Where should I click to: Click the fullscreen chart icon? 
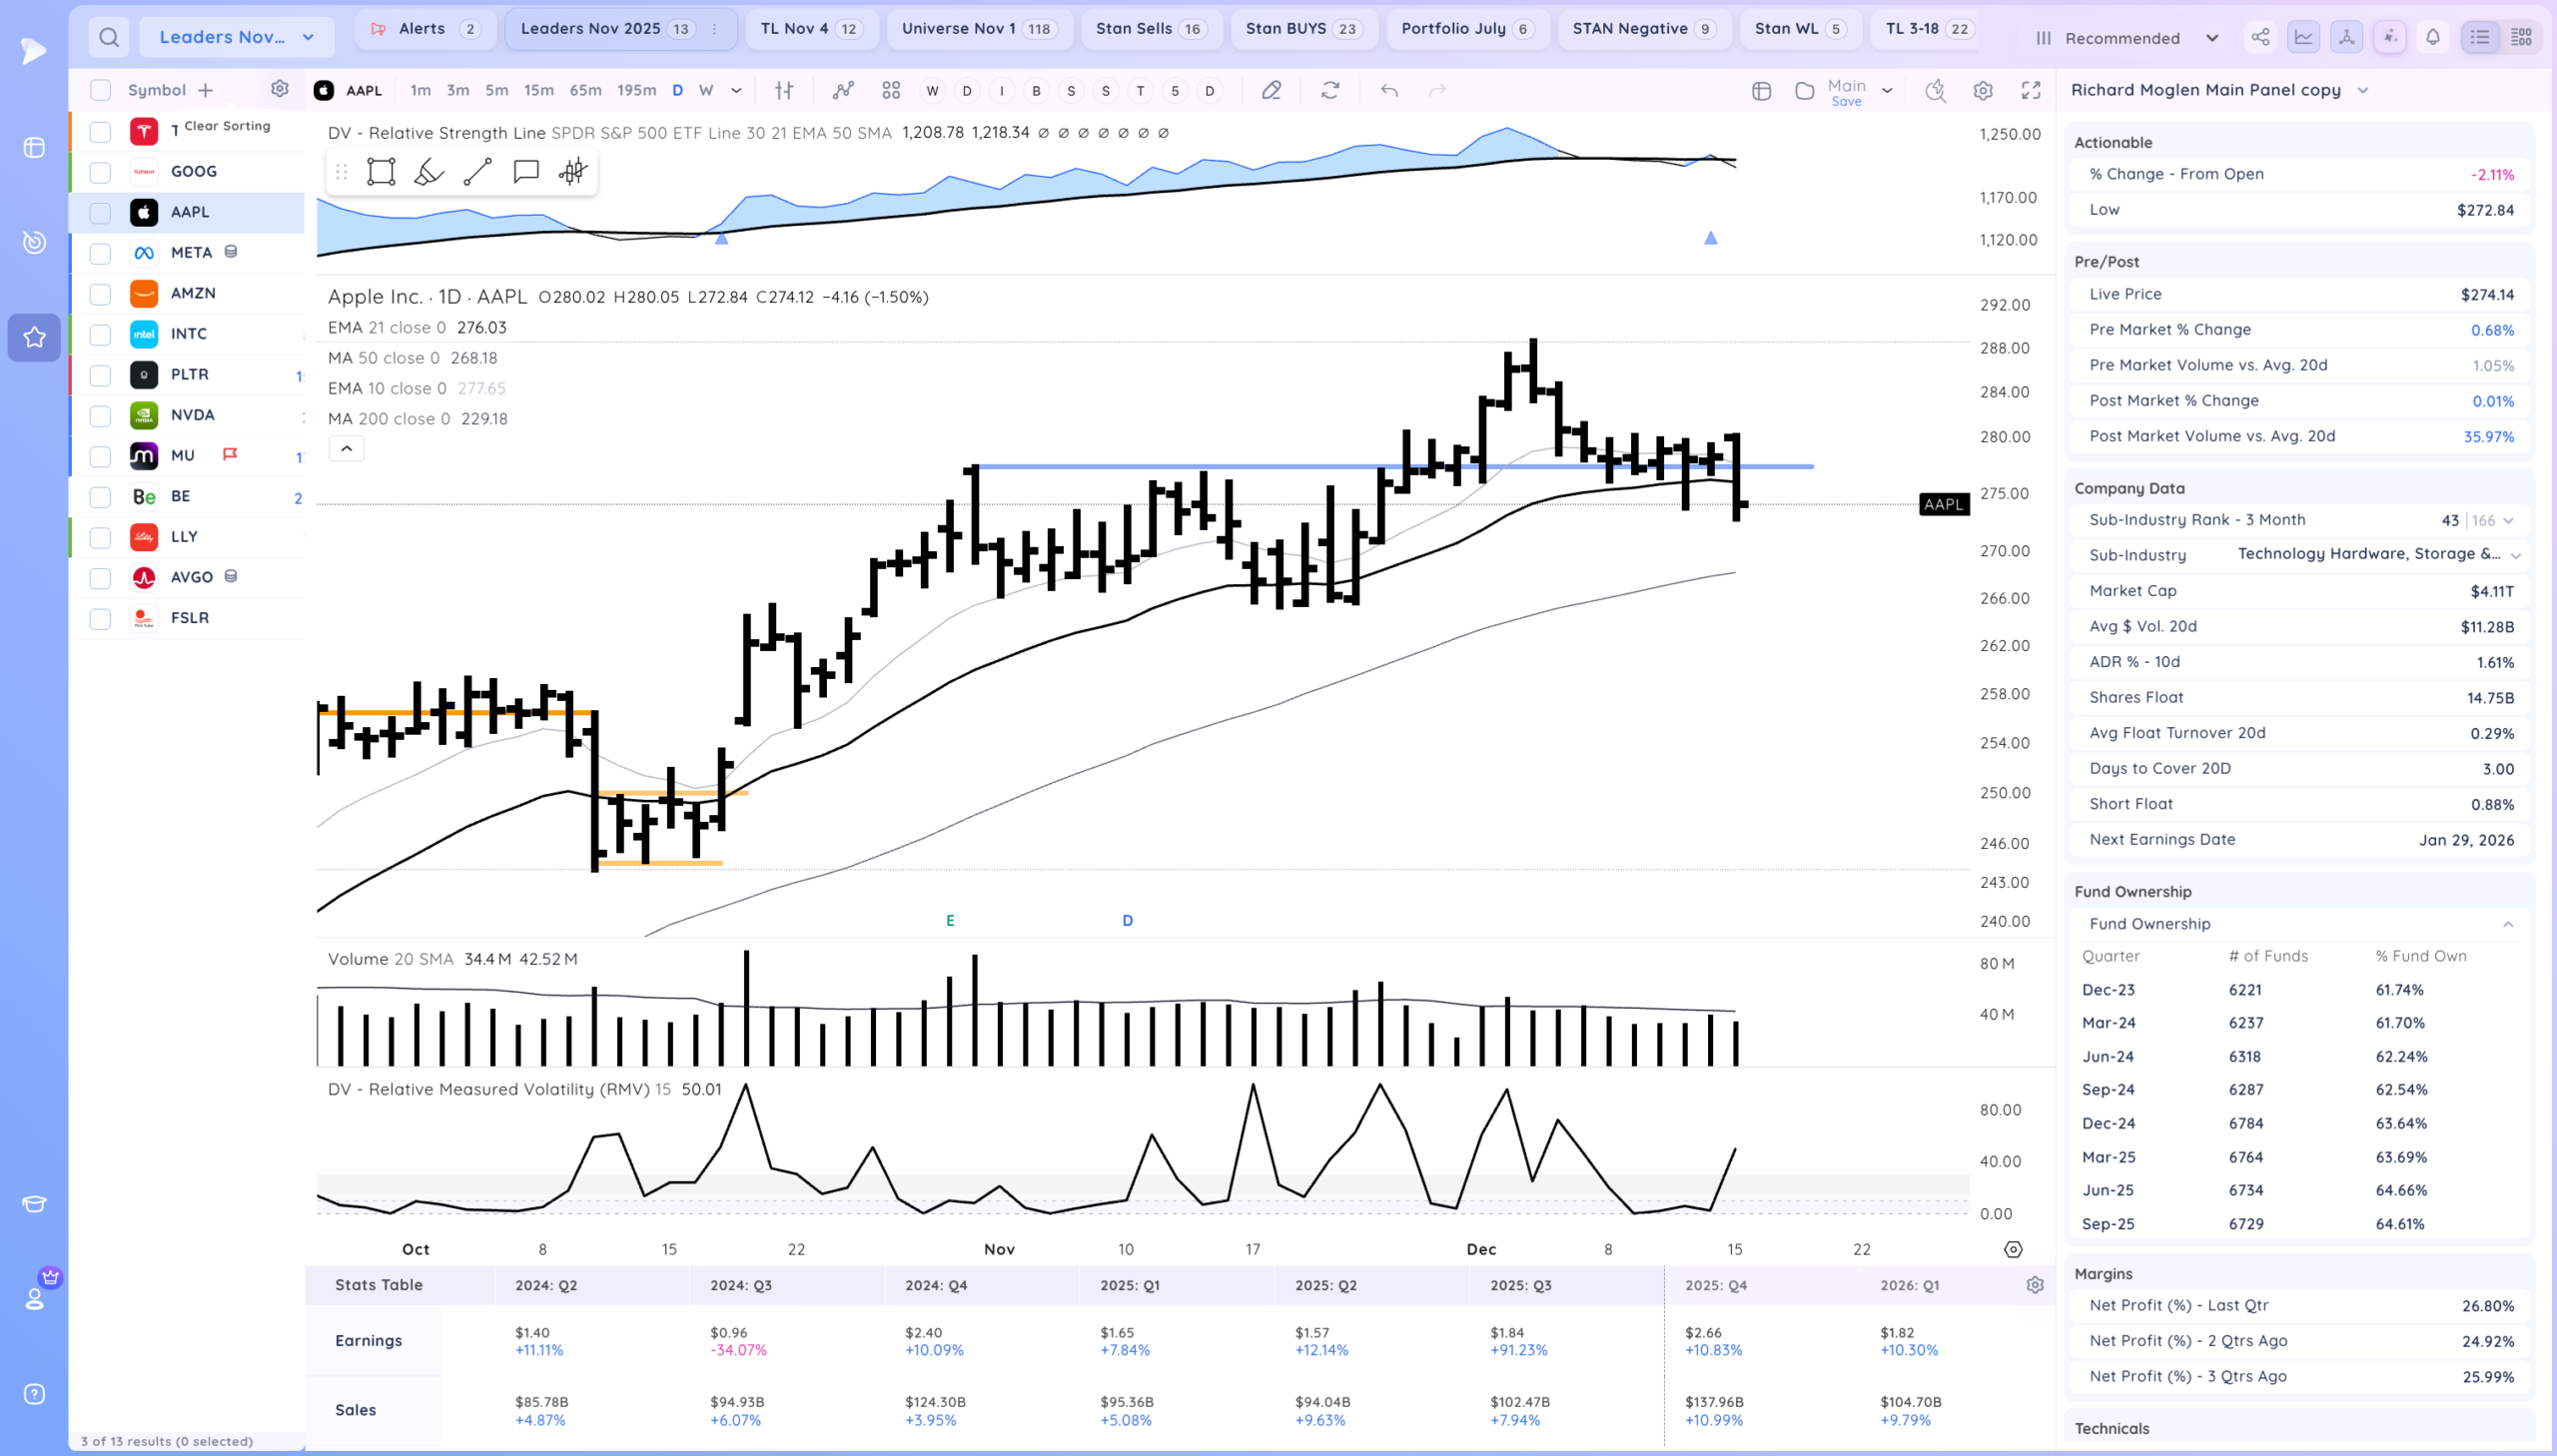tap(2030, 90)
